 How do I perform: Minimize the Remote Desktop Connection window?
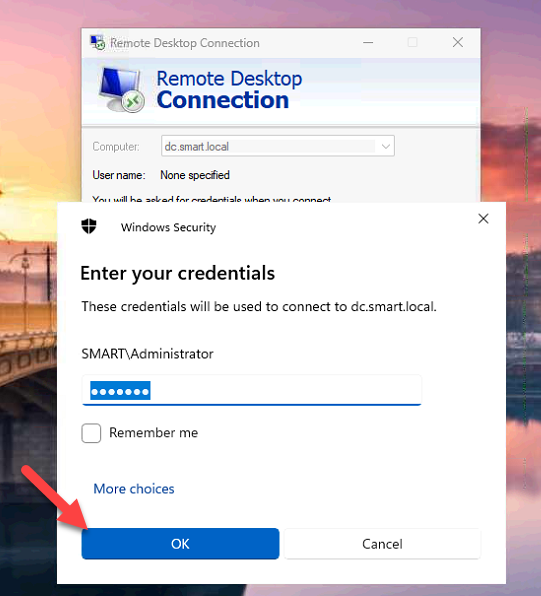[368, 42]
